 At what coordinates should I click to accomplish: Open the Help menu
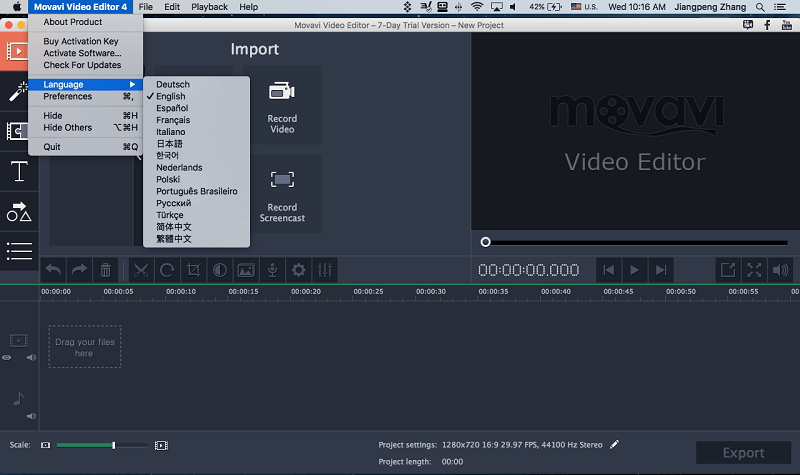pos(248,7)
